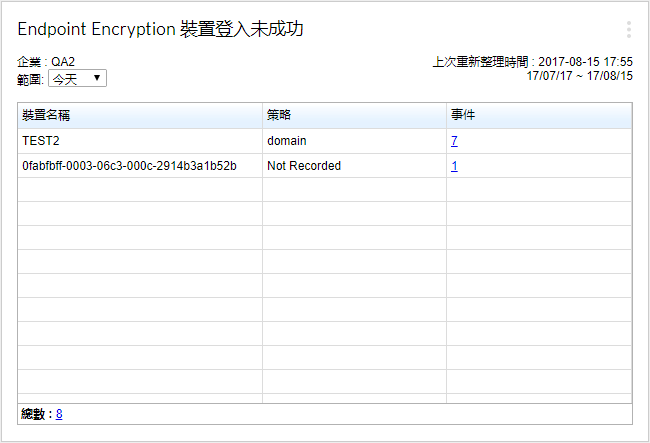This screenshot has height=443, width=650.
Task: Expand the 範圍 dropdown showing 今天
Action: [77, 78]
